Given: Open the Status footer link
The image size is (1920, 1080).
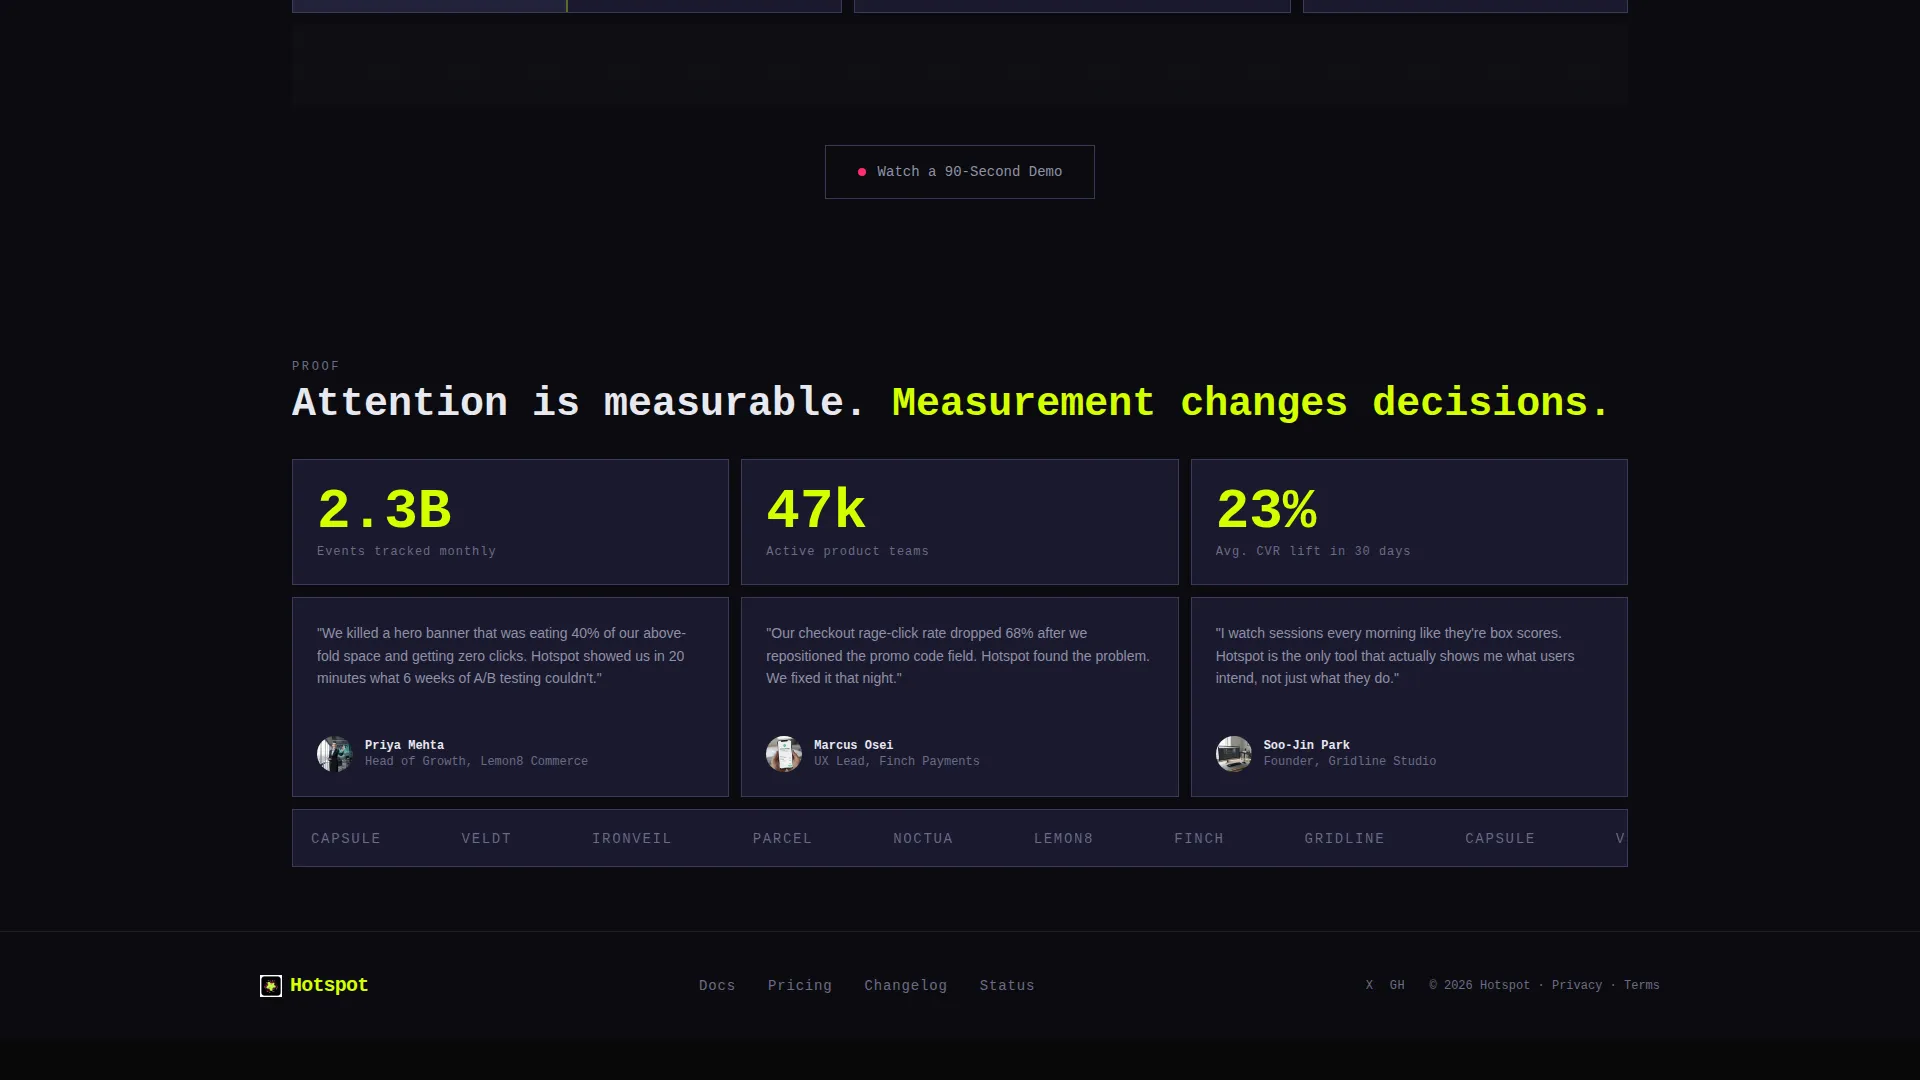Looking at the screenshot, I should coord(1007,986).
